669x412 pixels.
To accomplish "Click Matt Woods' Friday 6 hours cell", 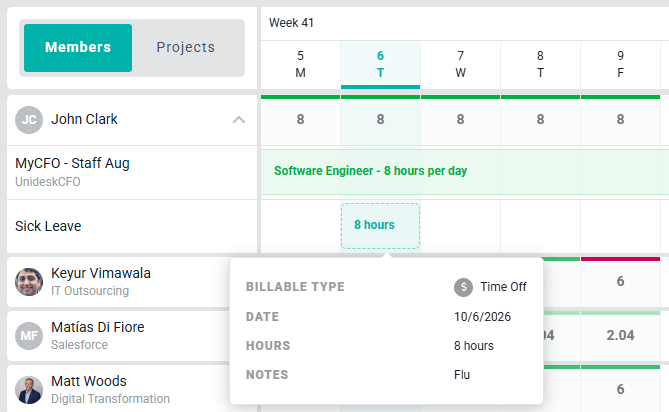I will click(620, 389).
